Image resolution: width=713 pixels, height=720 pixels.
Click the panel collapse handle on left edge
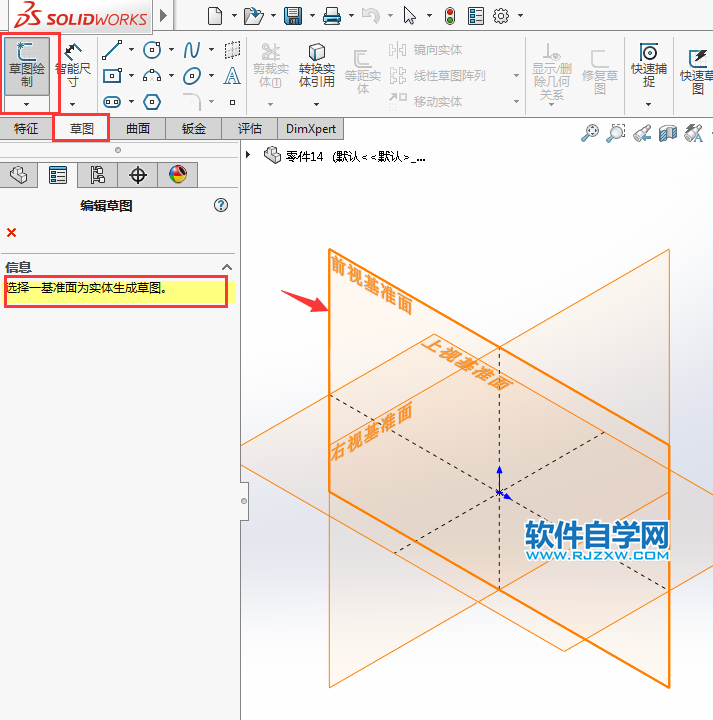[x=244, y=501]
